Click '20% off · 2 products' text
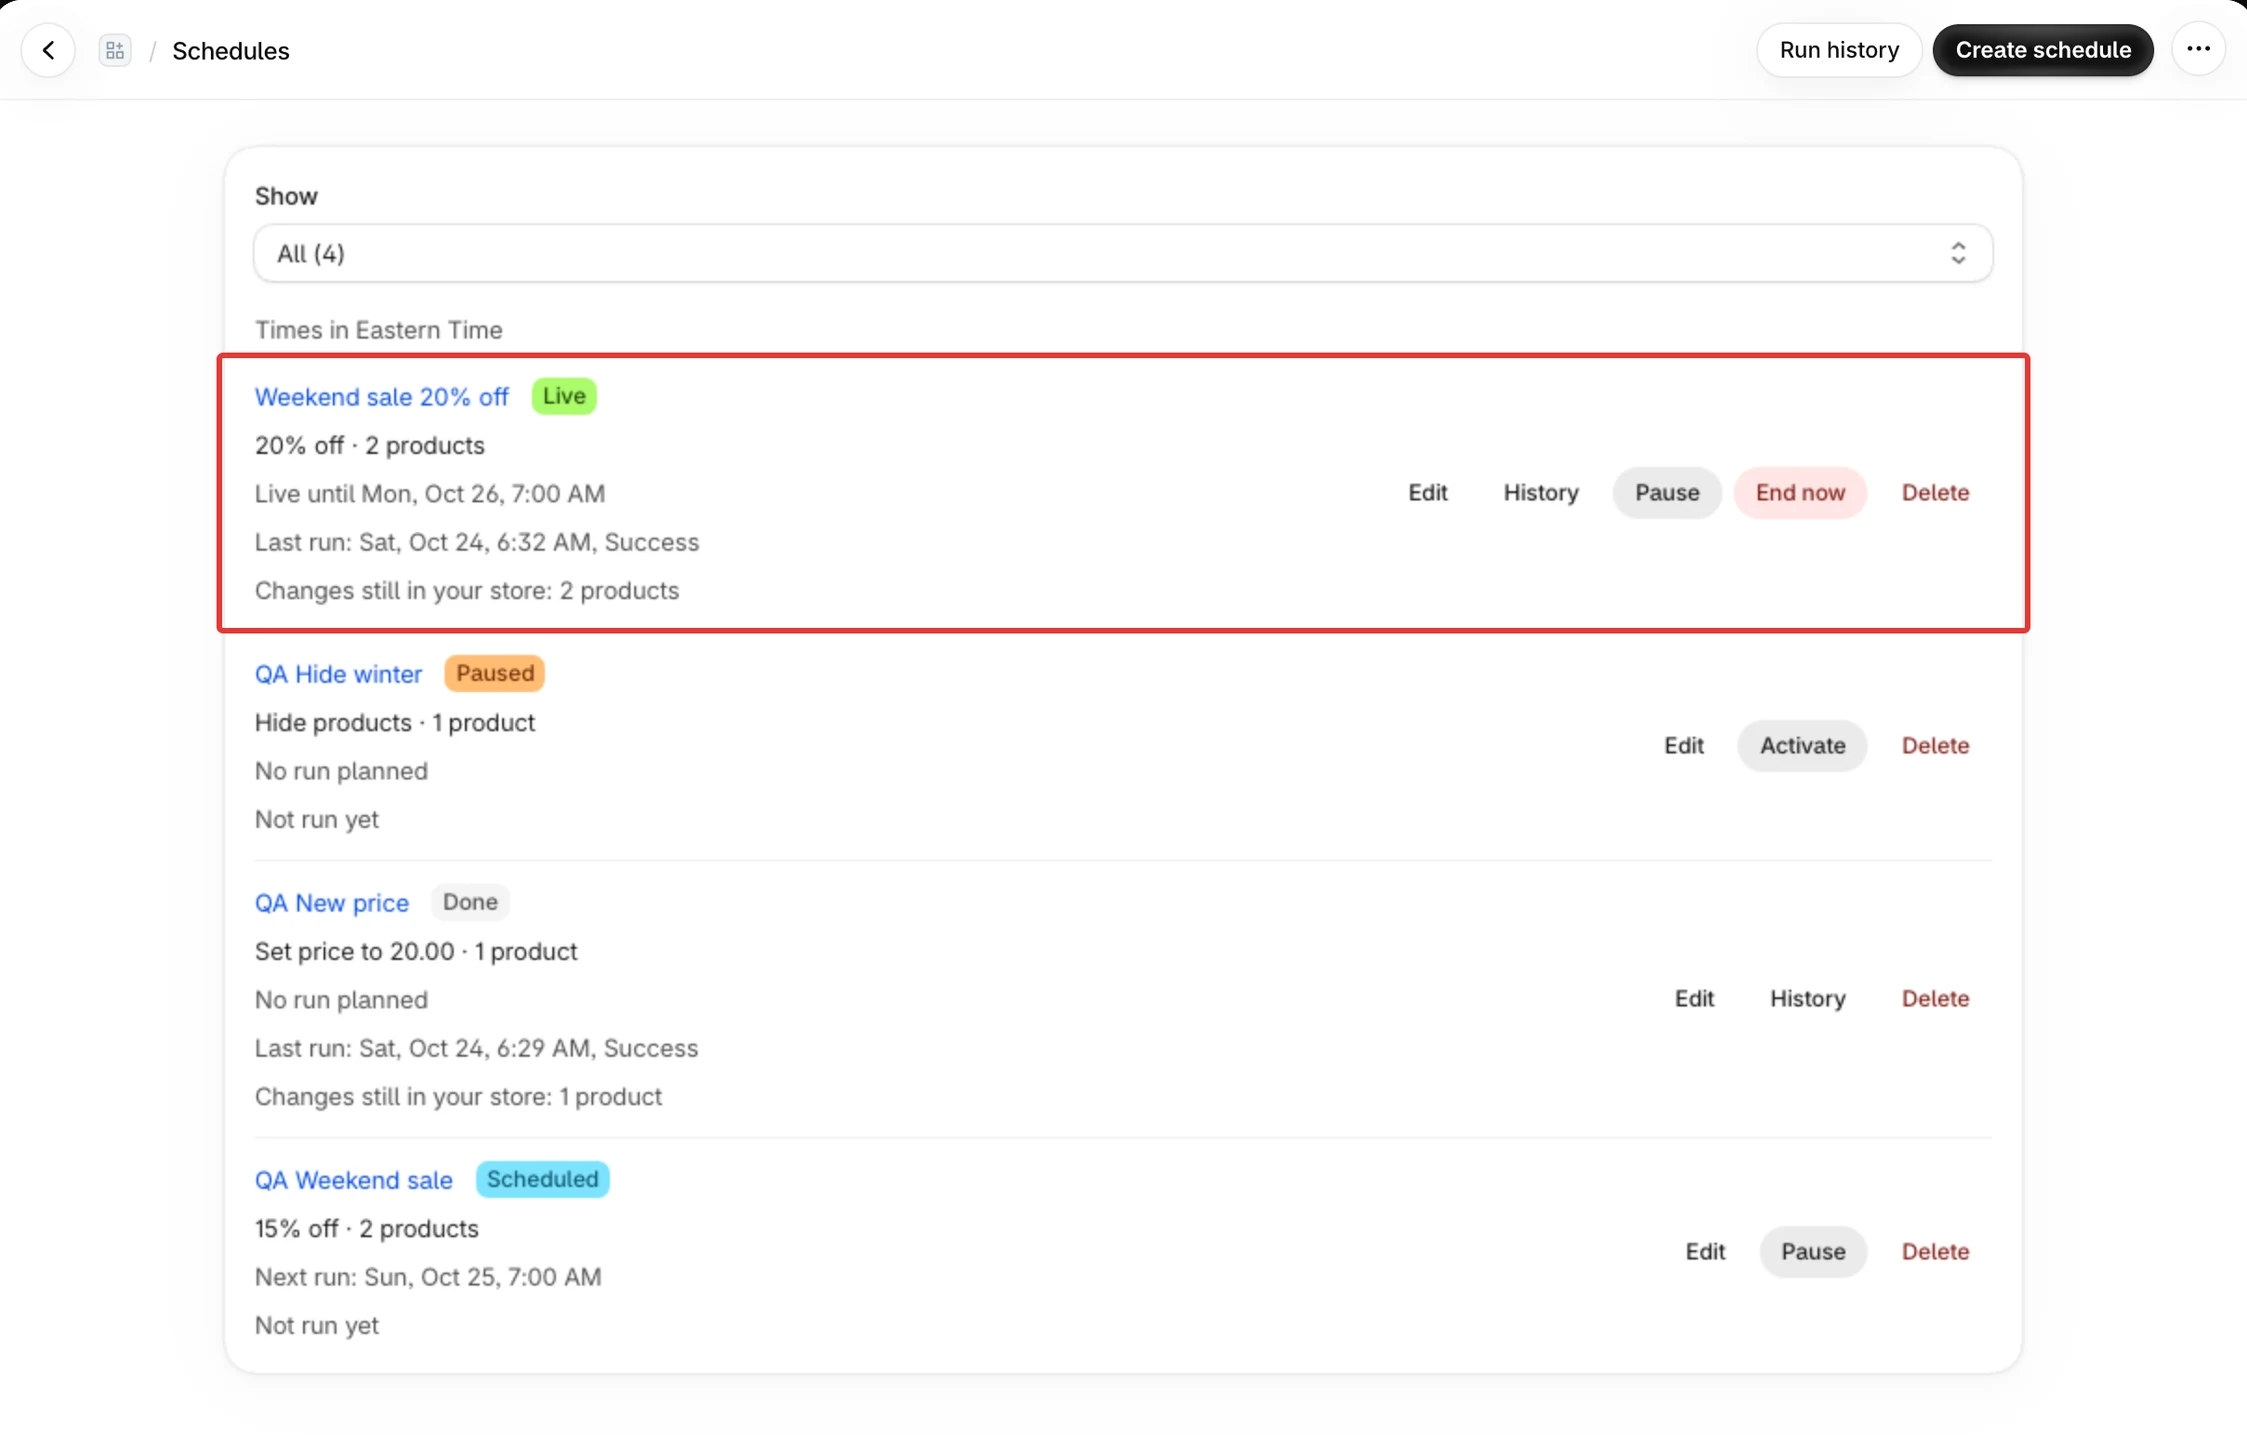2247x1440 pixels. (370, 446)
